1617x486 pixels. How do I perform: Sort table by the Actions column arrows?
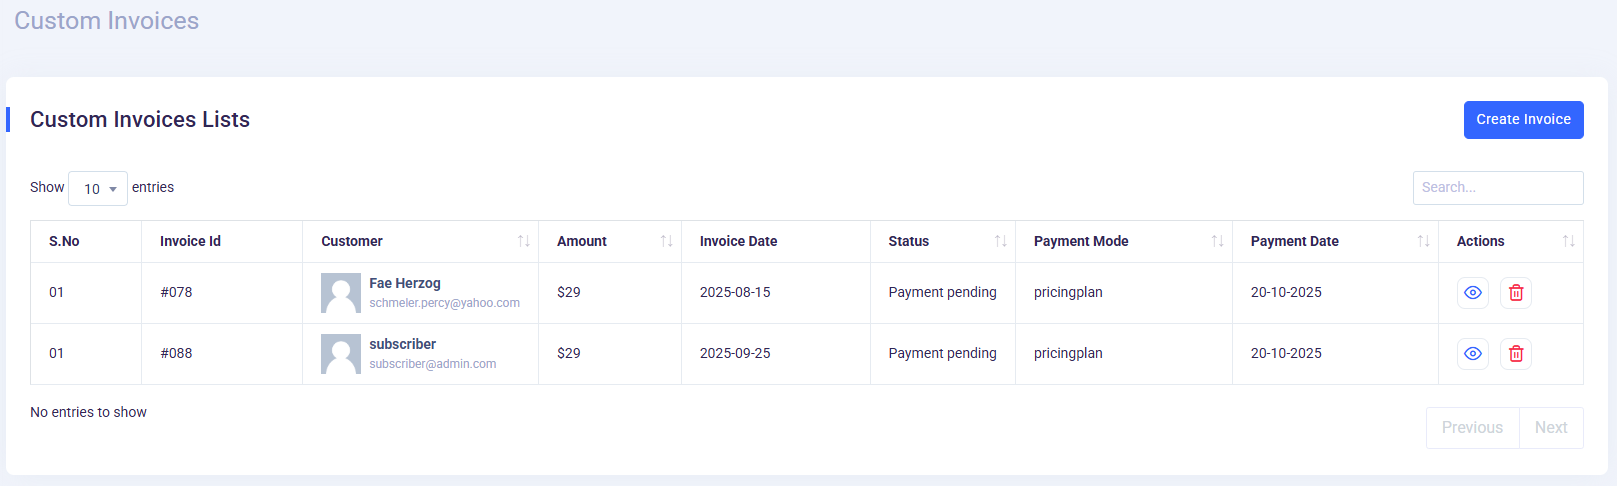[x=1568, y=242]
